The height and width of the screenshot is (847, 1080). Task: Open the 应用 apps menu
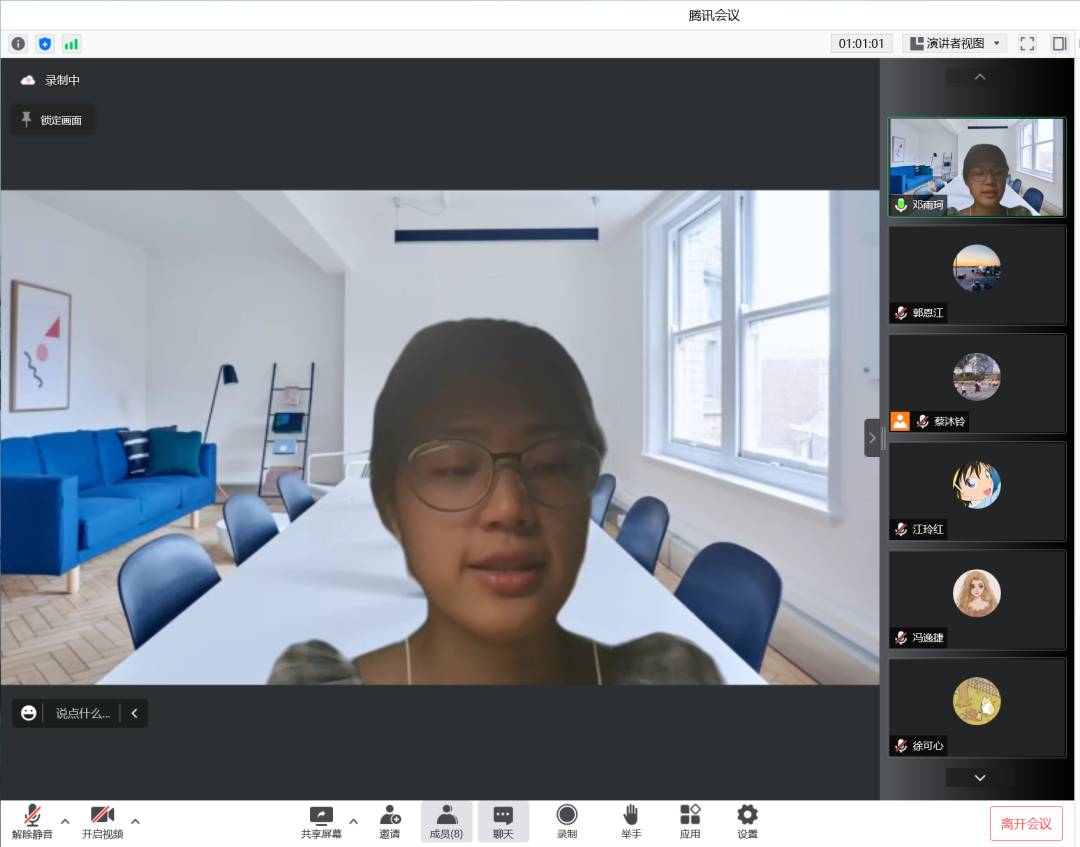click(x=689, y=822)
